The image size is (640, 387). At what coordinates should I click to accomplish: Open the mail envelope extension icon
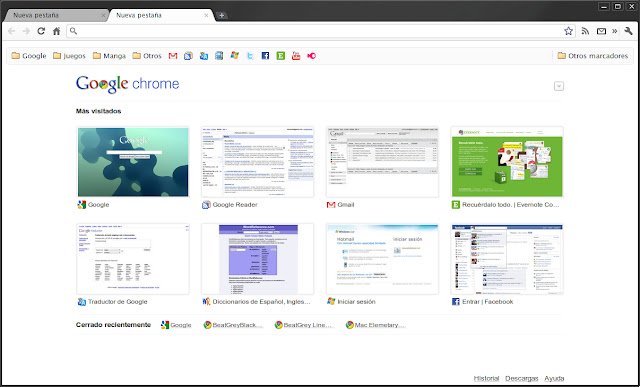click(x=601, y=31)
